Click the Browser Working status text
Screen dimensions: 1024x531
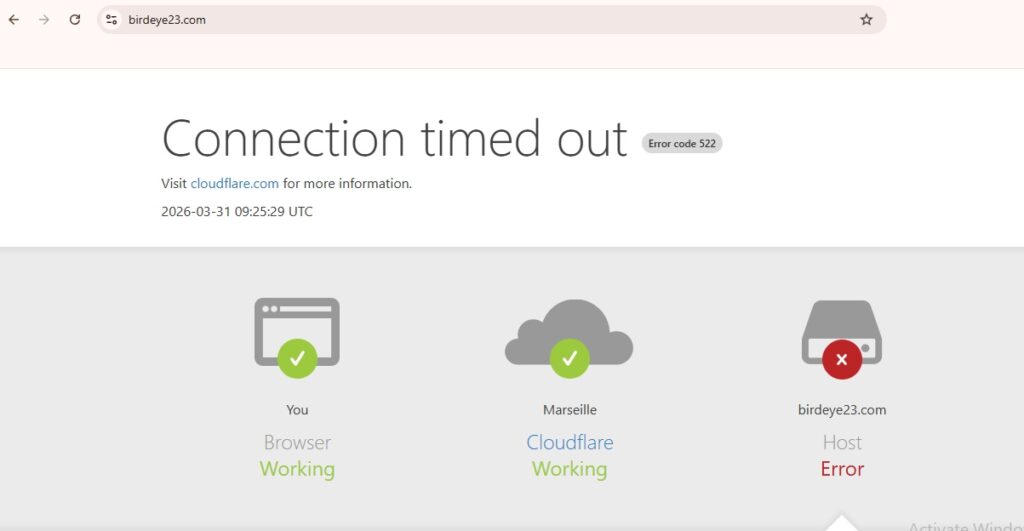click(x=297, y=469)
